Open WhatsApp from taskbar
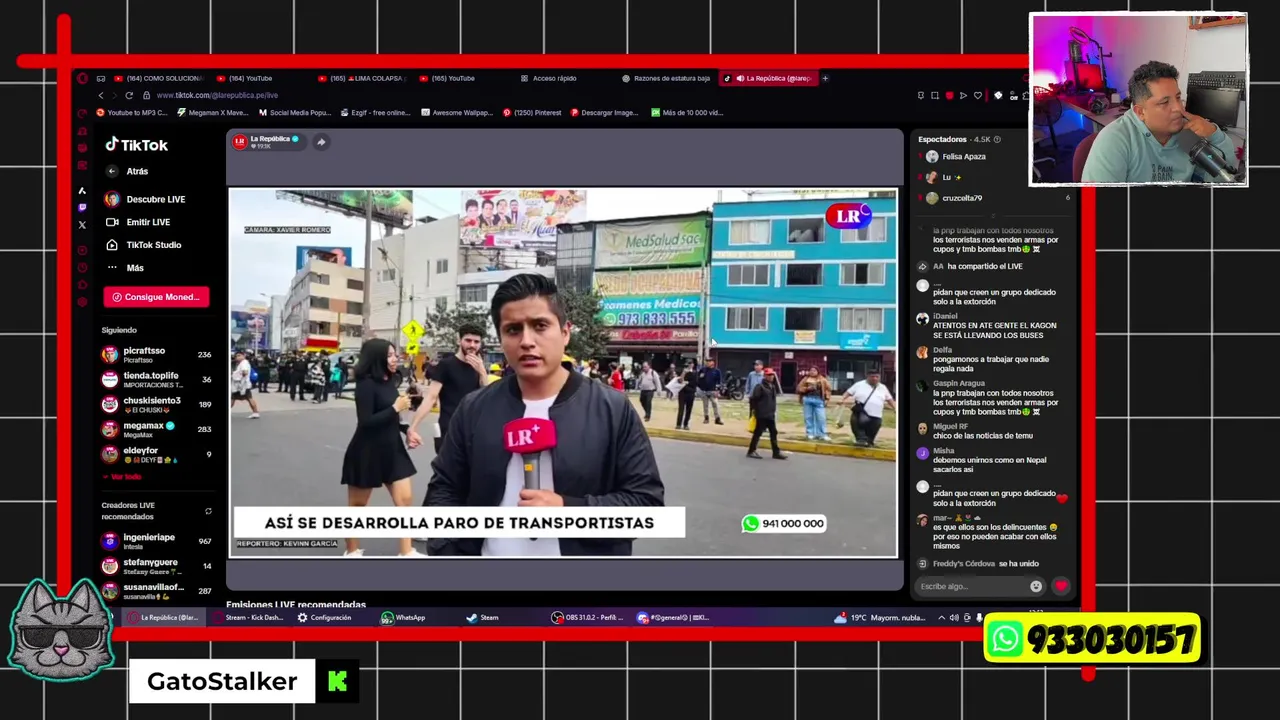 tap(403, 618)
